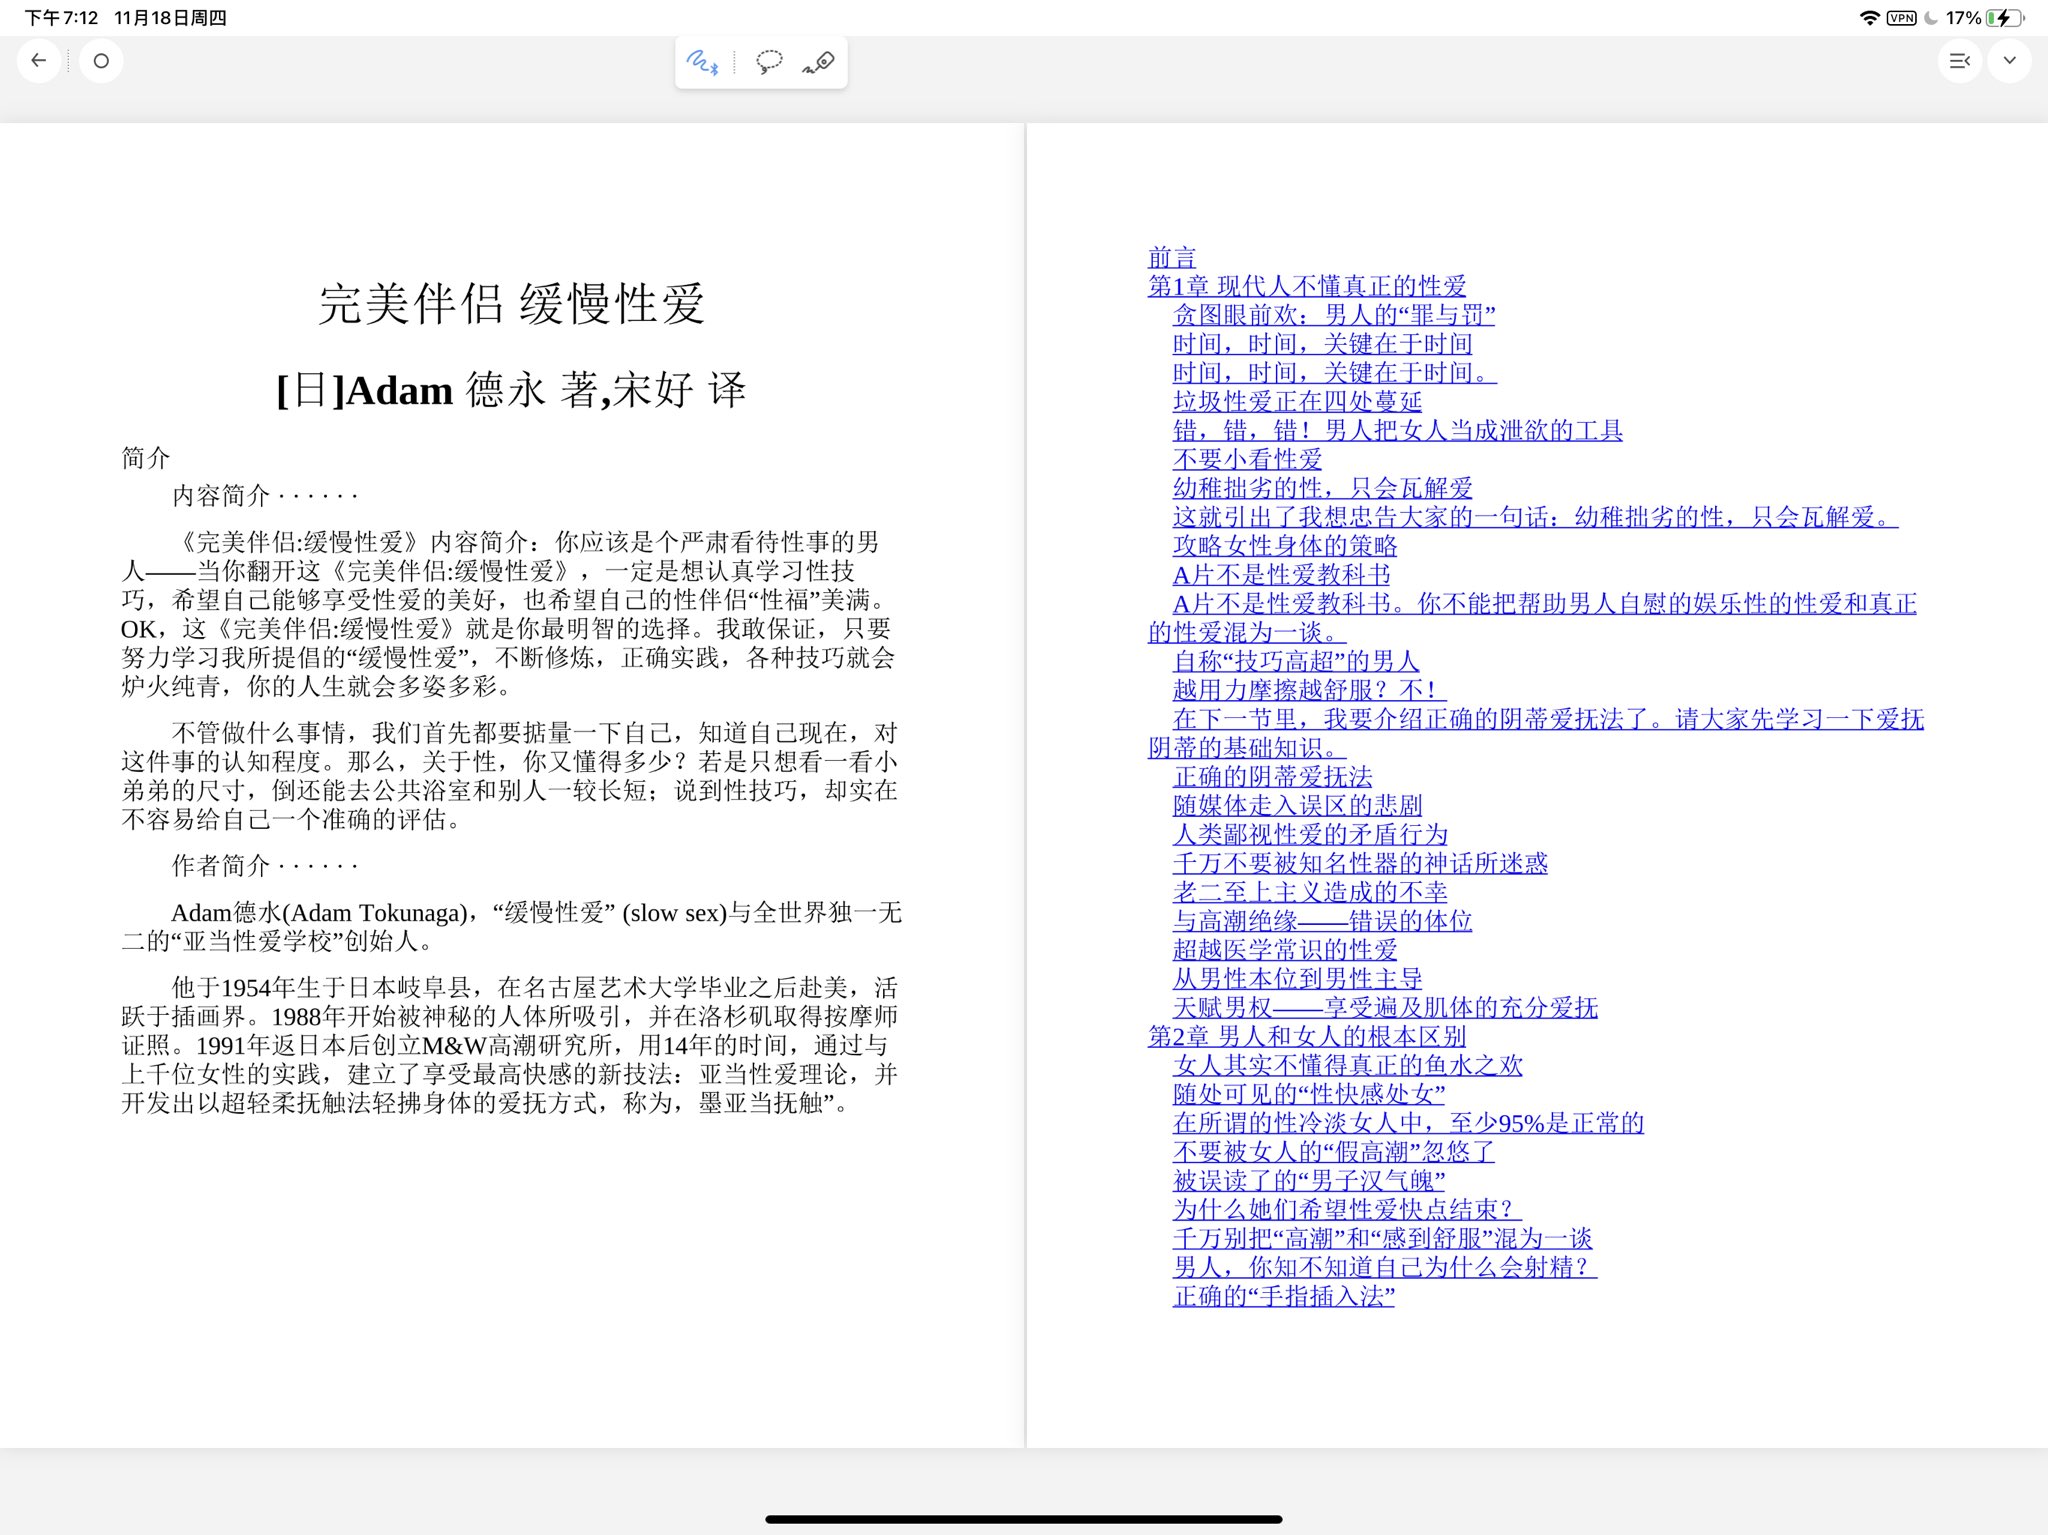Jump to 不要小看性爱 section
This screenshot has height=1535, width=2048.
pyautogui.click(x=1247, y=459)
